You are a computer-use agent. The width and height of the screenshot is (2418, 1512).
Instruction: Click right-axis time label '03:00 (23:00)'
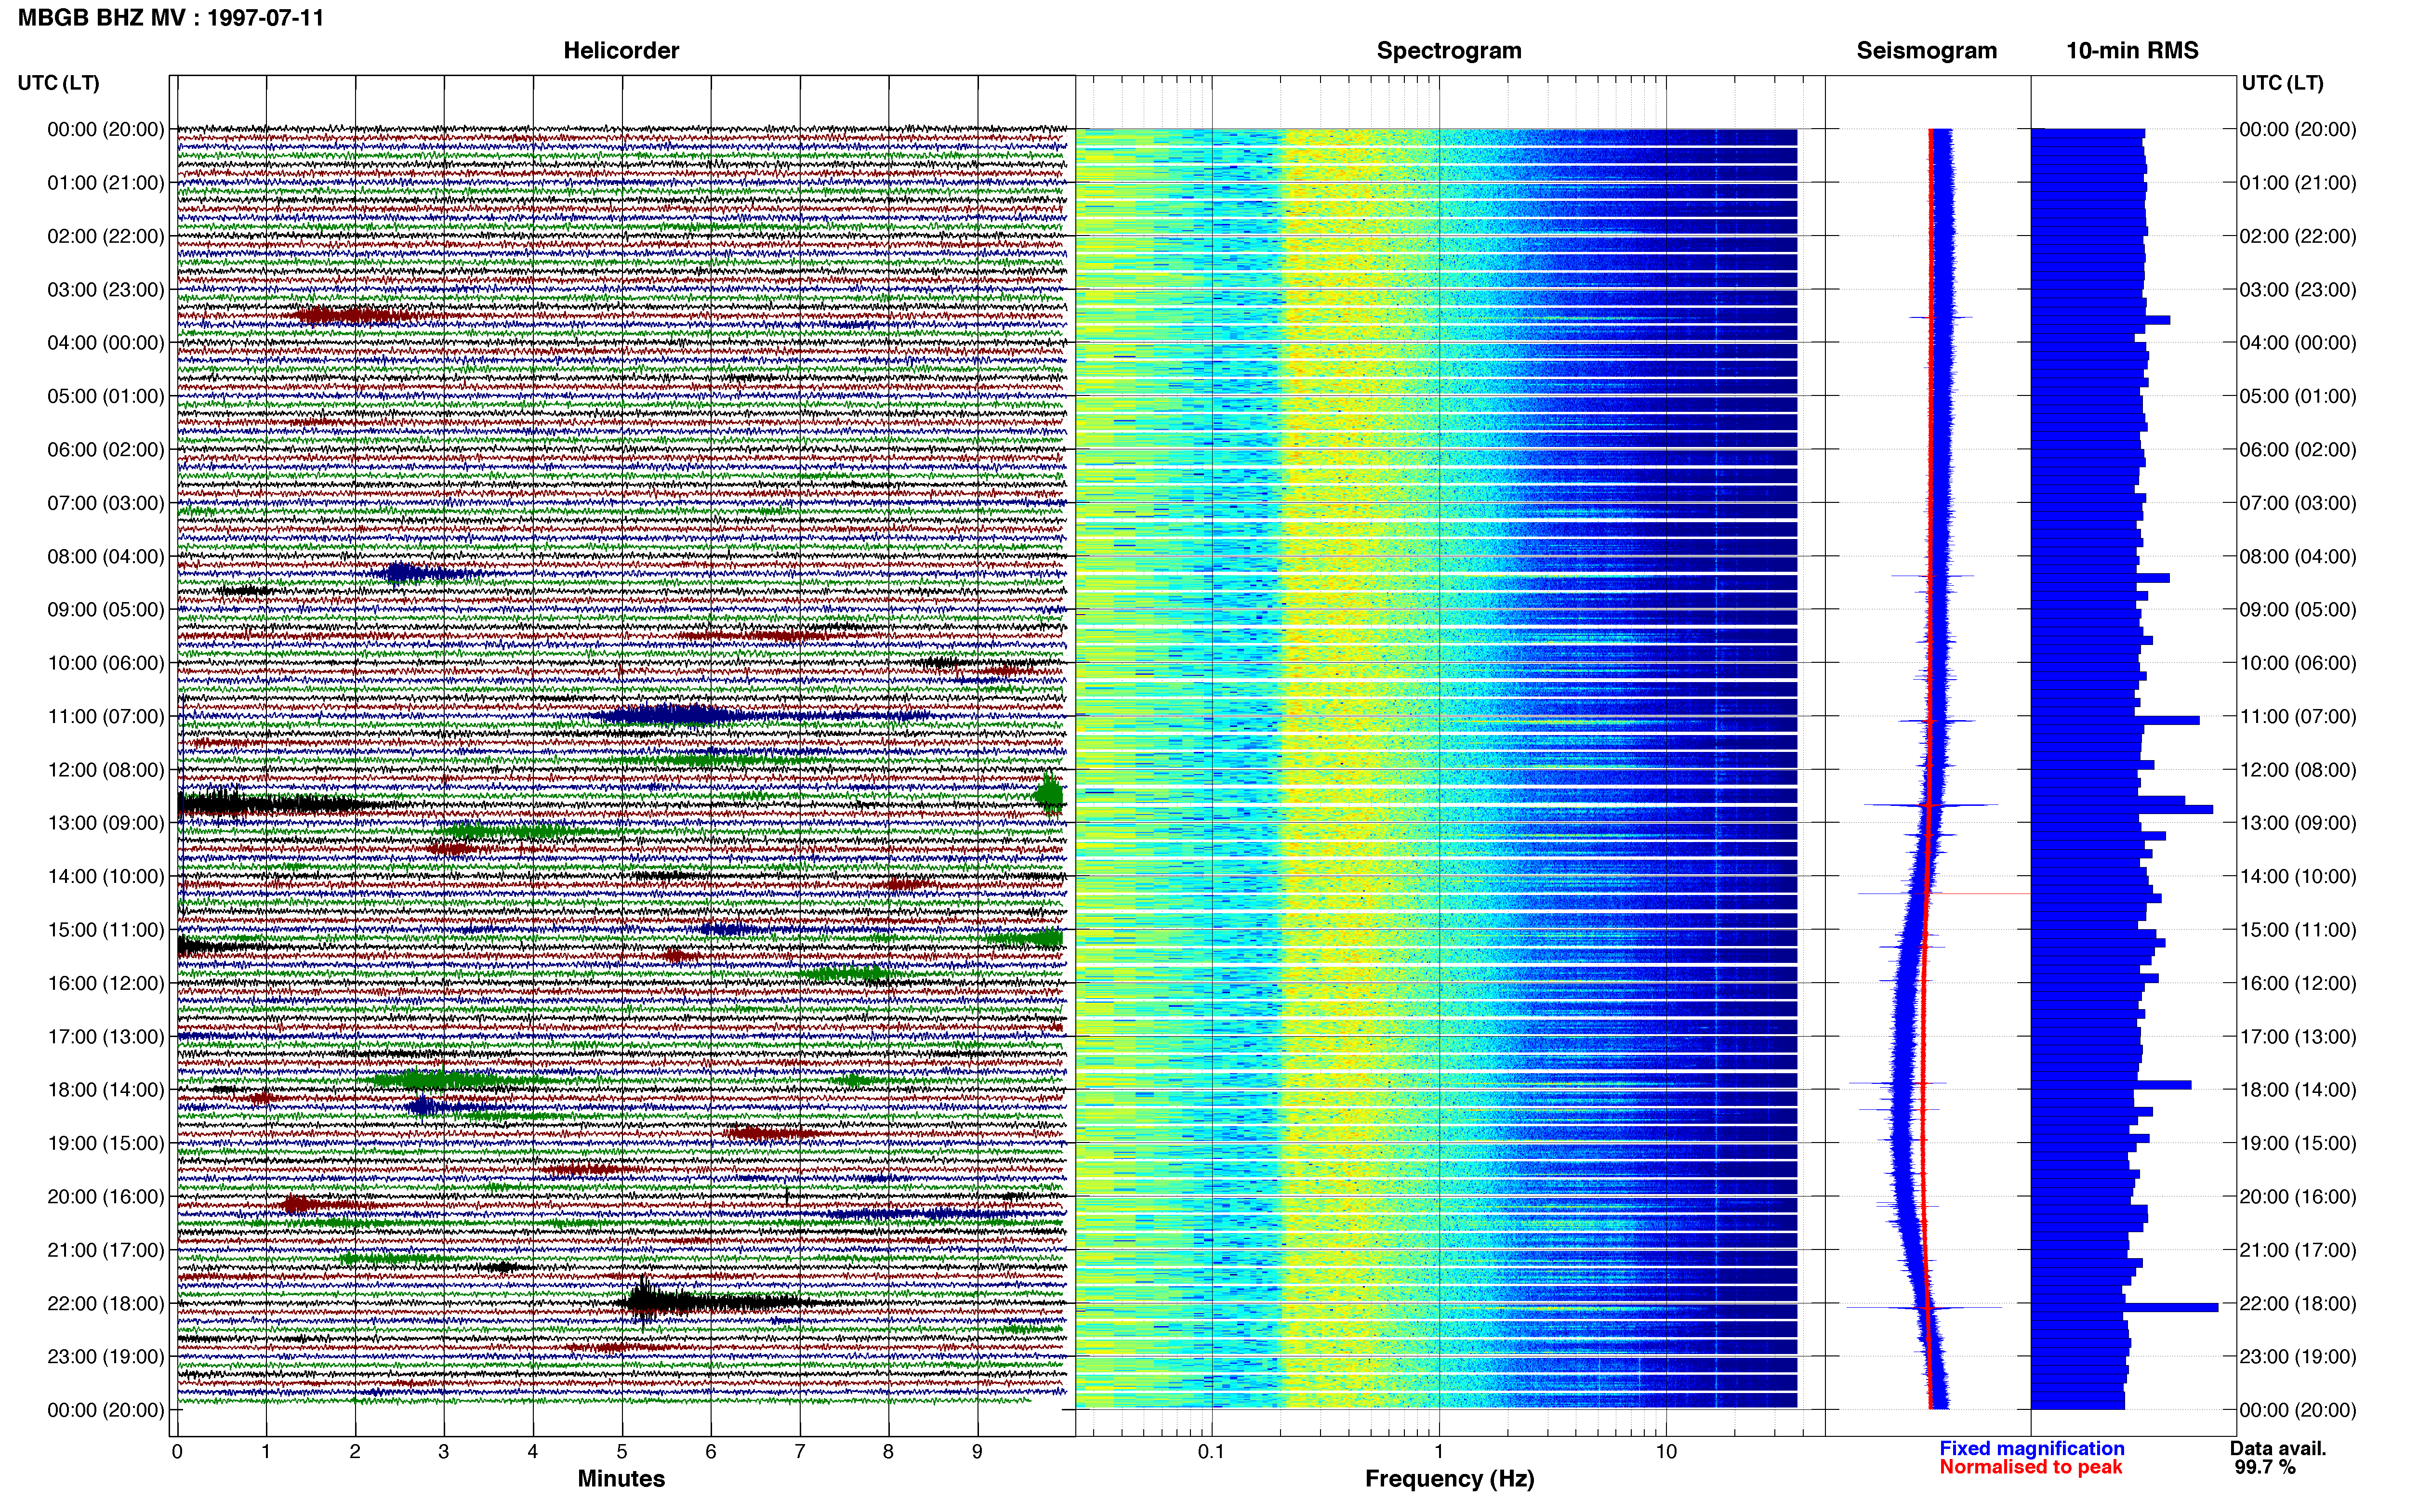(2298, 290)
